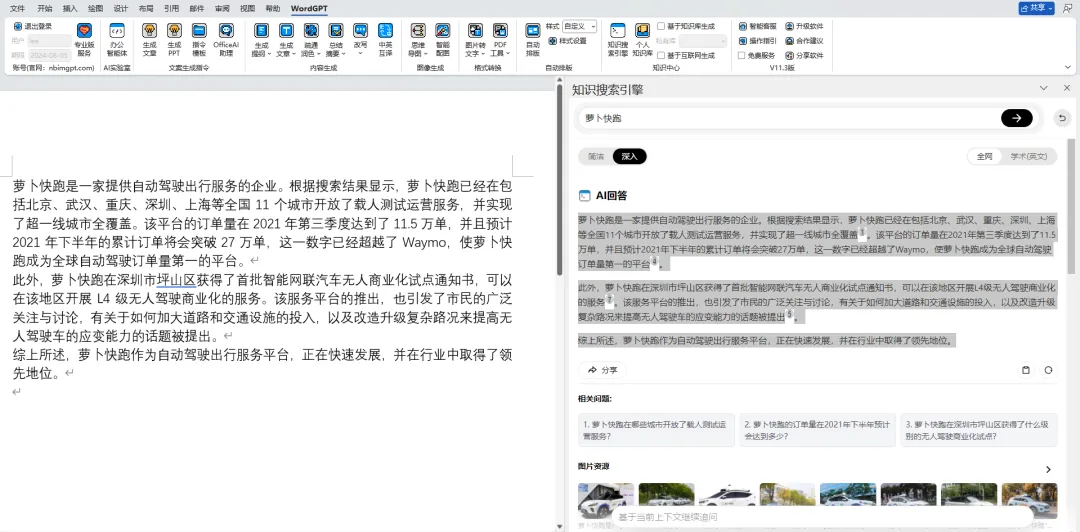The height and width of the screenshot is (532, 1080).
Task: Switch to the 审阅 tab
Action: point(222,8)
